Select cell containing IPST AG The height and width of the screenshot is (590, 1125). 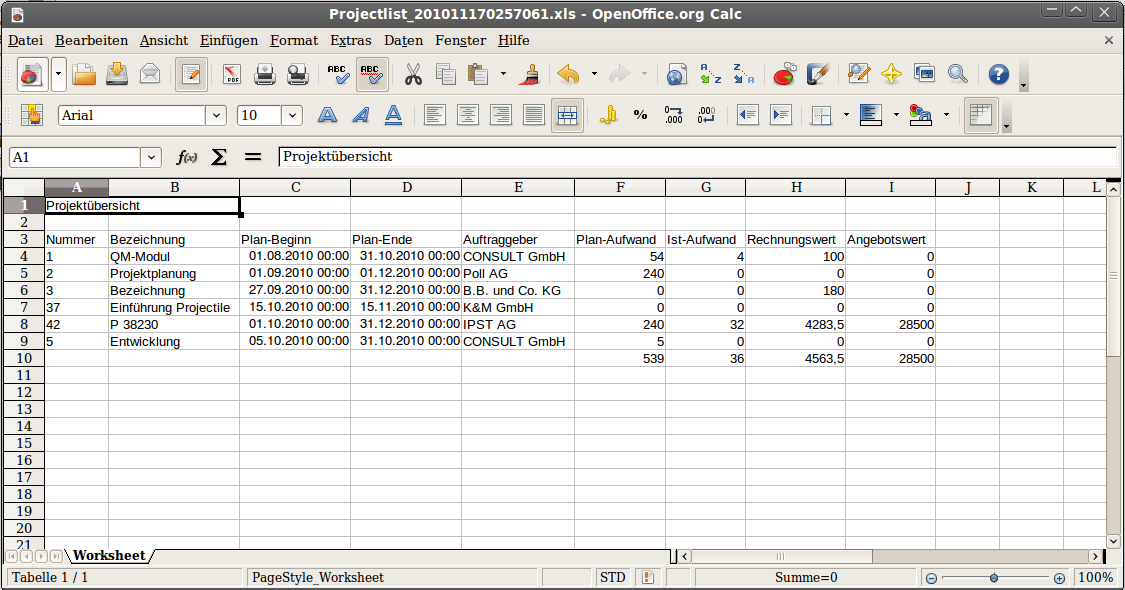coord(517,324)
